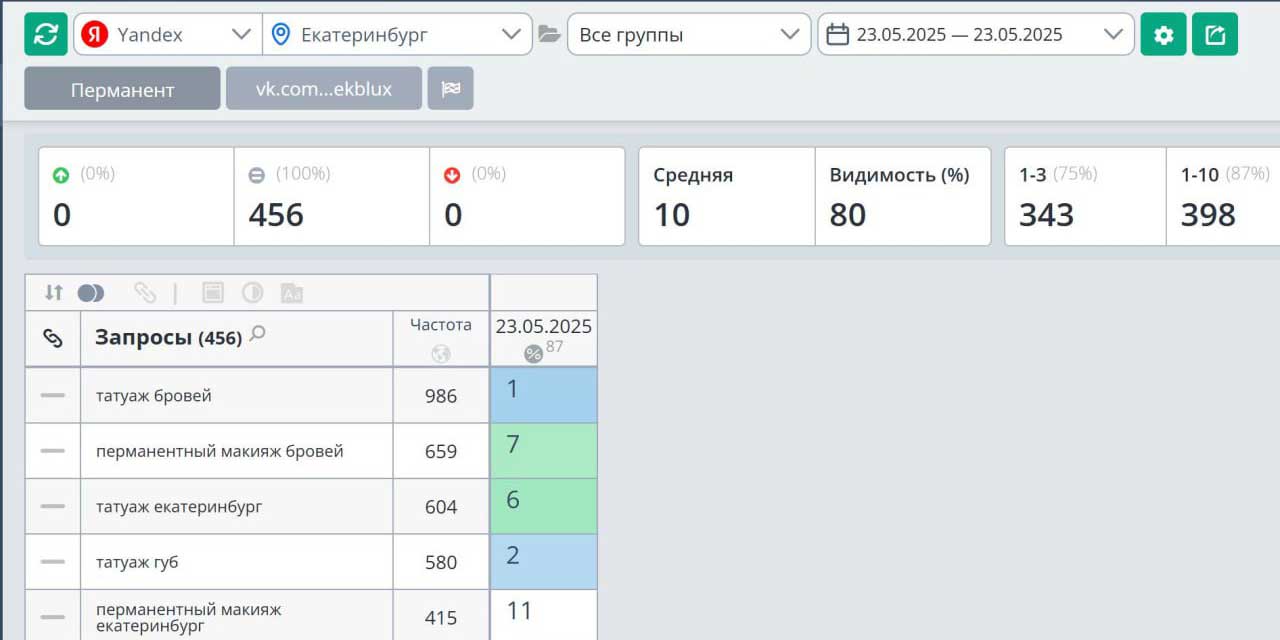
Task: Click the globe icon under Частота
Action: point(441,353)
